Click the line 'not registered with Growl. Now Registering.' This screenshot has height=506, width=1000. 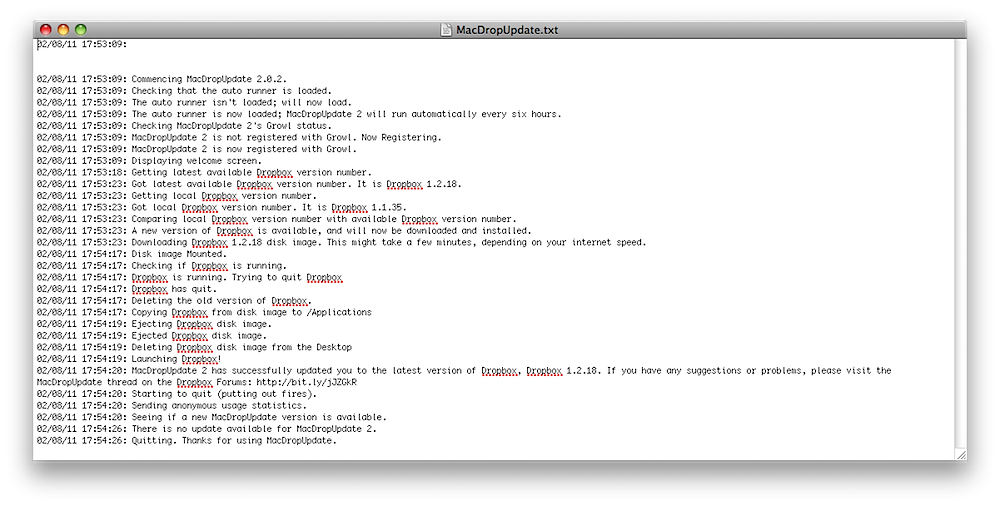tap(239, 137)
